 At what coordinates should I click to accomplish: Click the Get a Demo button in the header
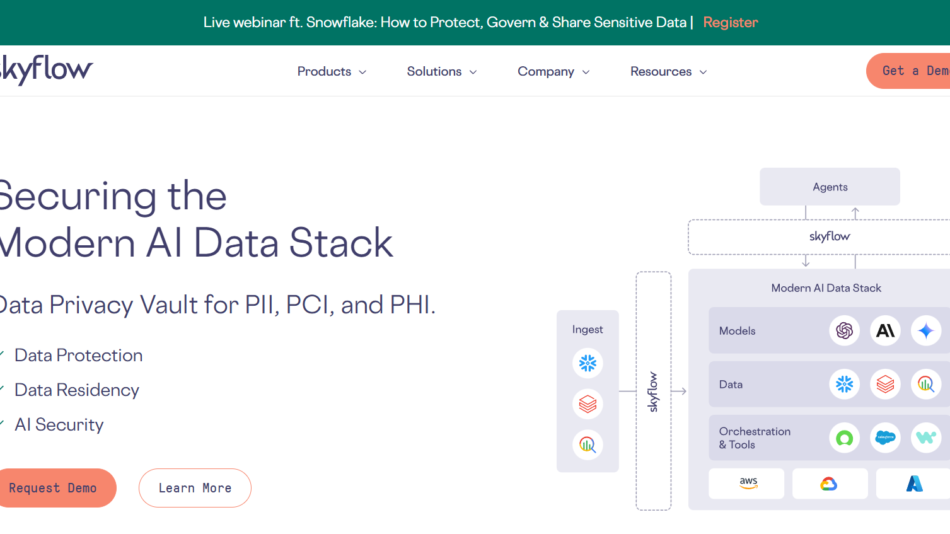pyautogui.click(x=912, y=71)
